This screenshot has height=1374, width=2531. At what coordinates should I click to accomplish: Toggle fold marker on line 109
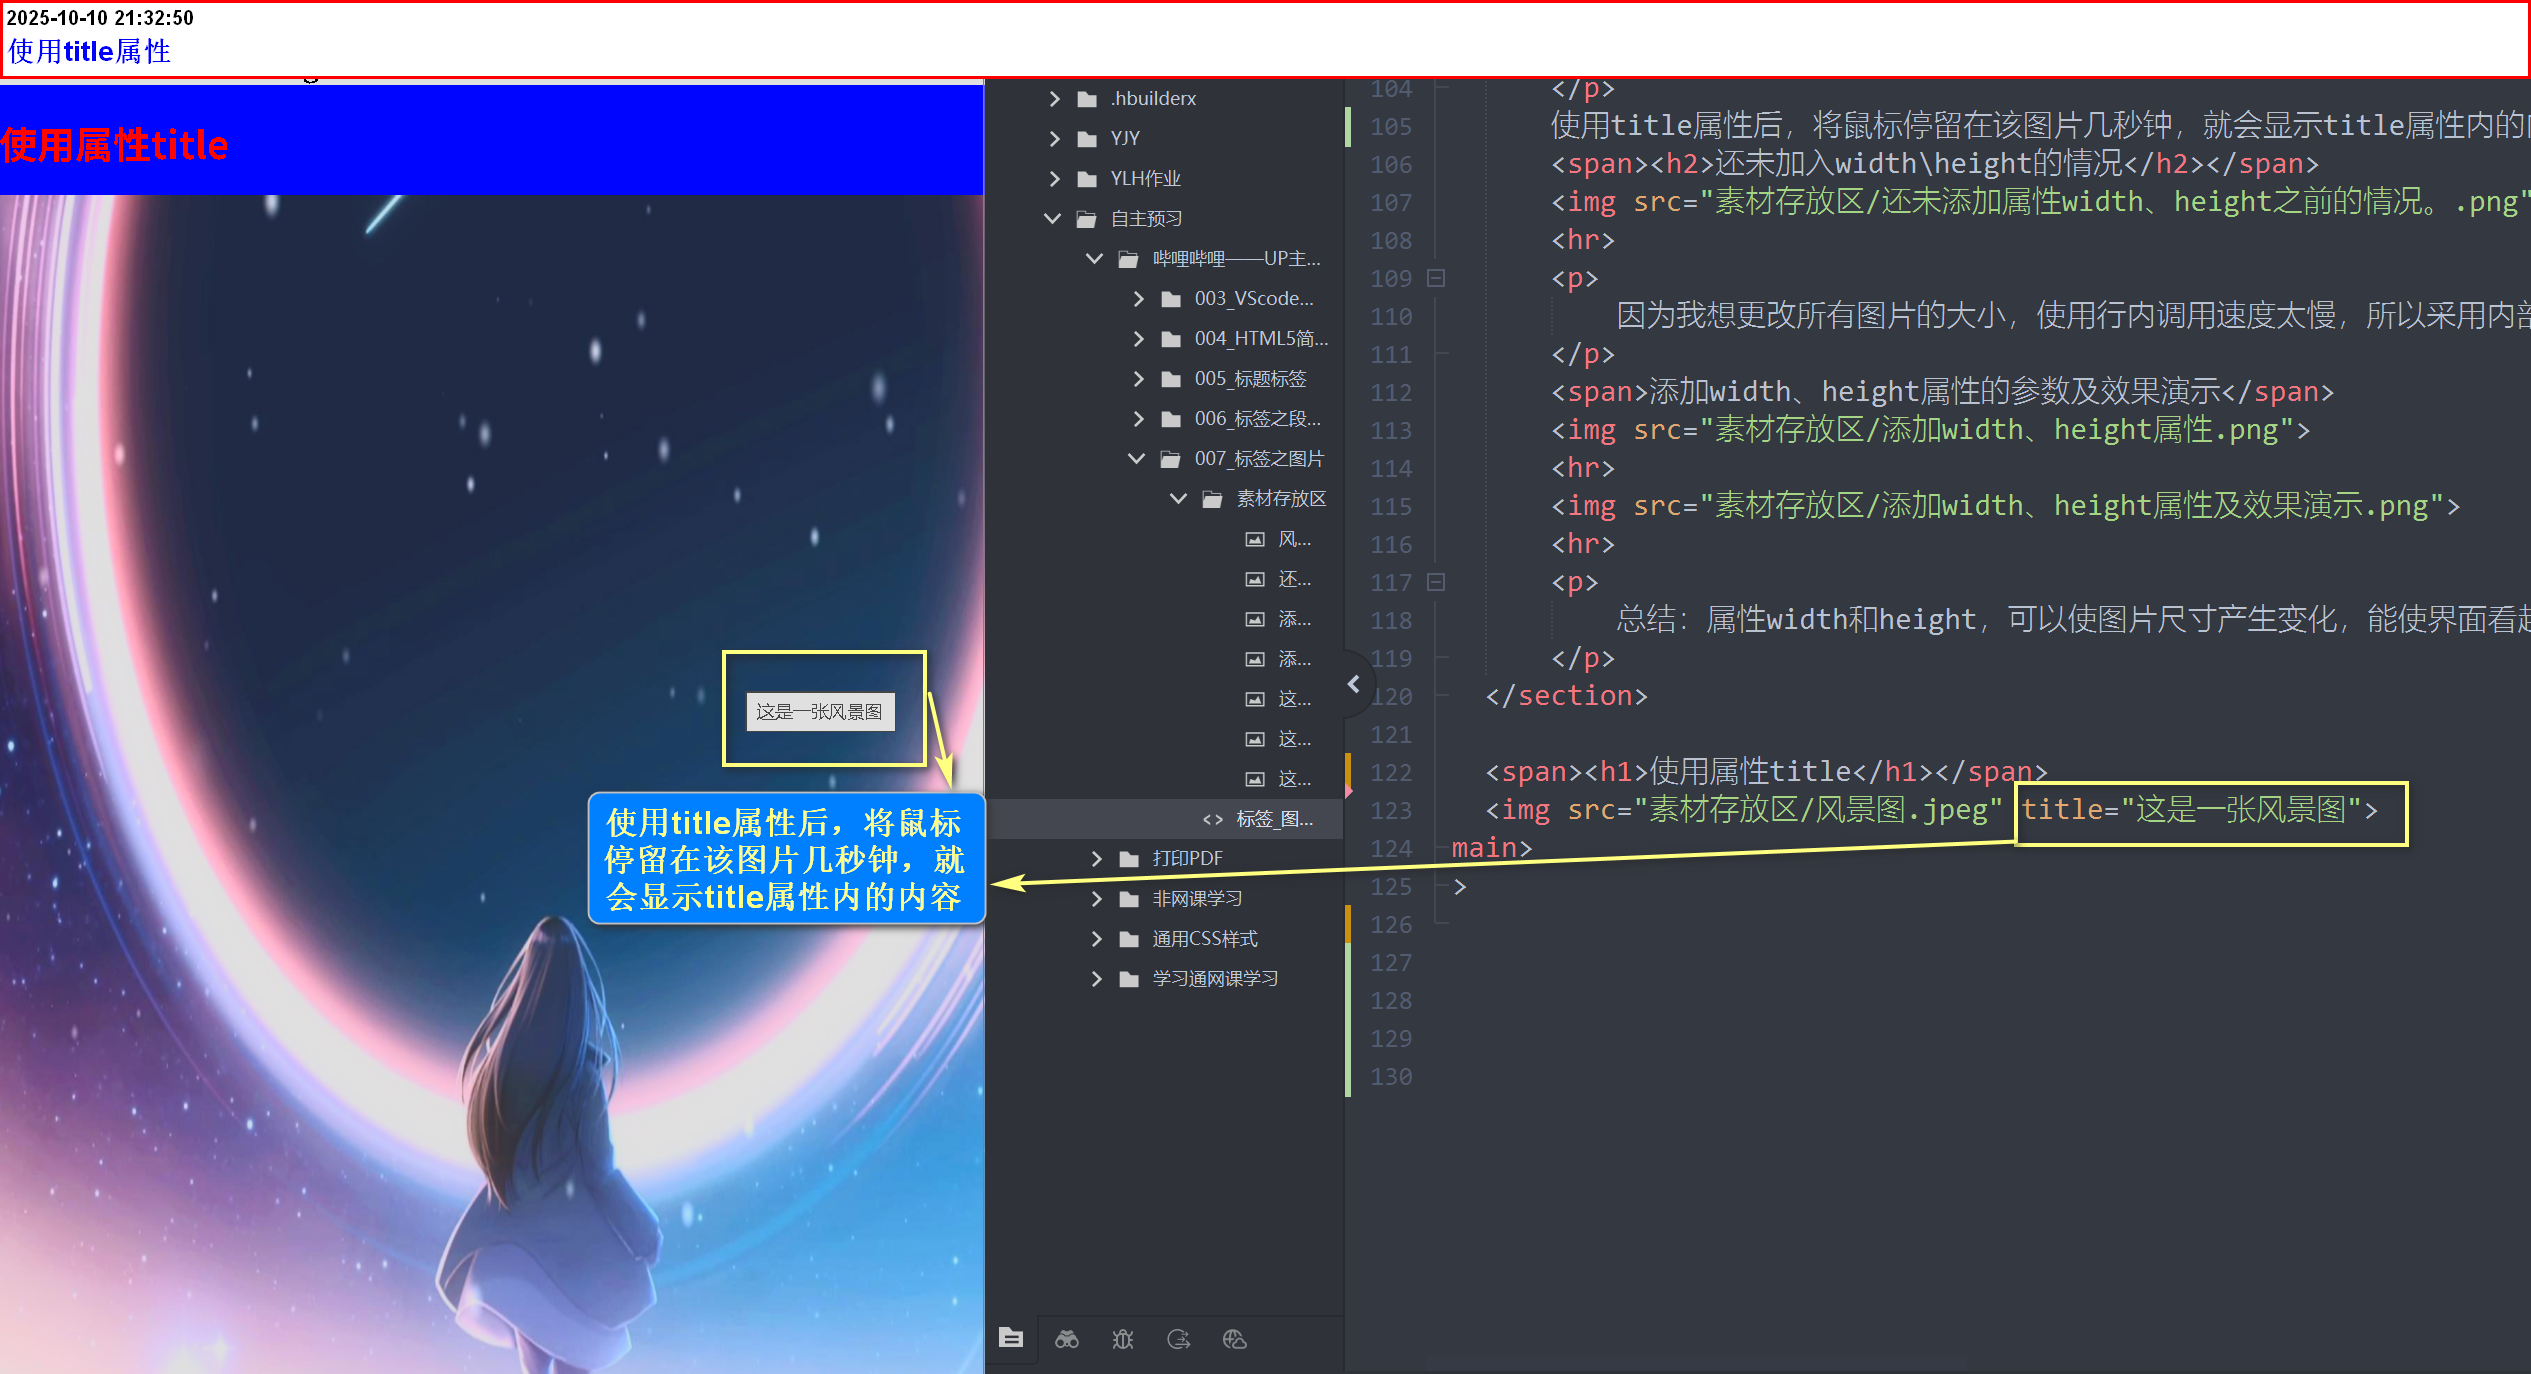tap(1436, 278)
